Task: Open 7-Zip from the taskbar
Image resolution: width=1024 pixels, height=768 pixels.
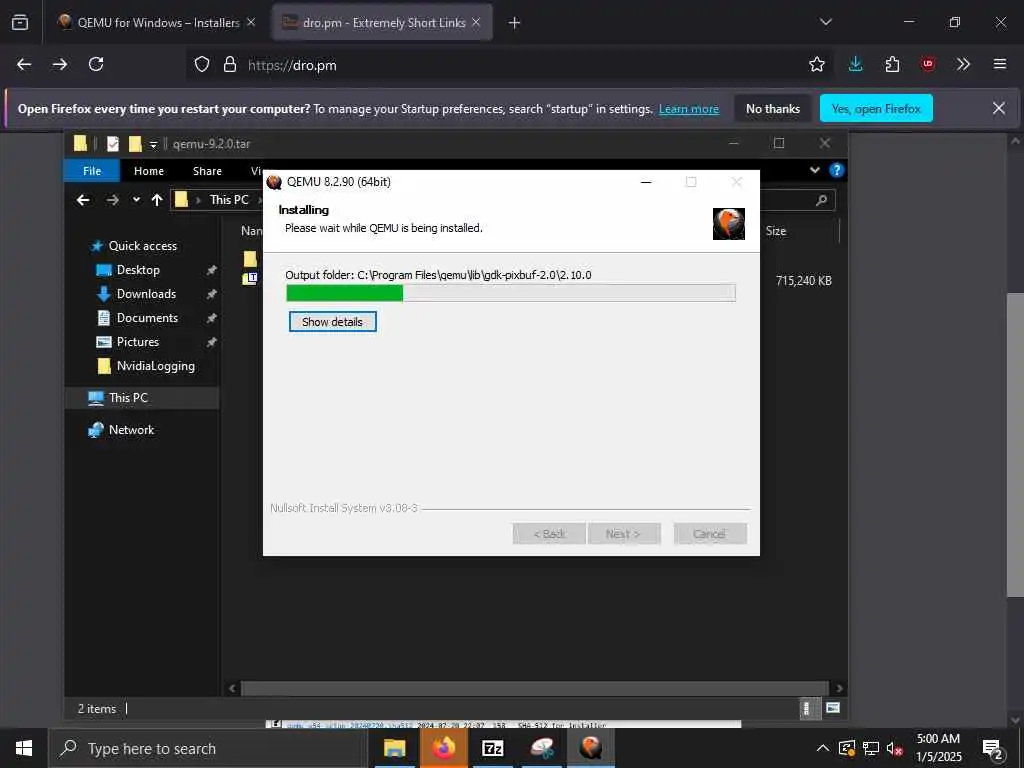Action: pyautogui.click(x=492, y=748)
